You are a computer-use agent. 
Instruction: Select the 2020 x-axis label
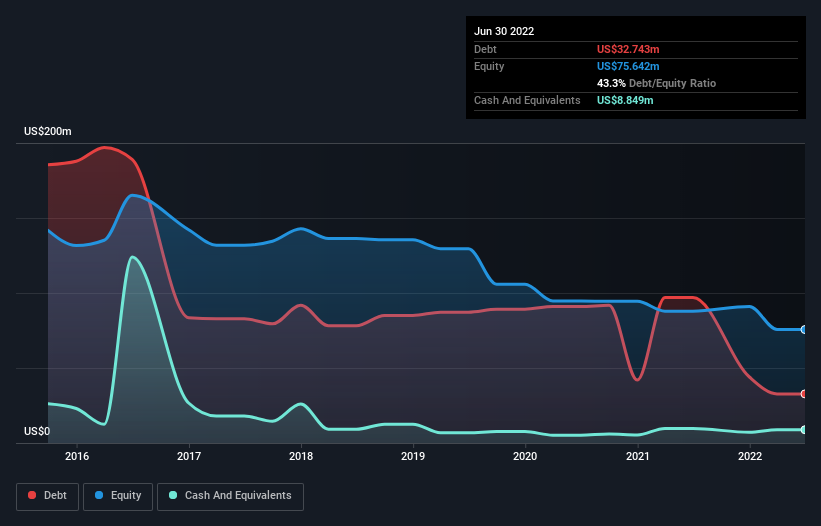point(525,456)
